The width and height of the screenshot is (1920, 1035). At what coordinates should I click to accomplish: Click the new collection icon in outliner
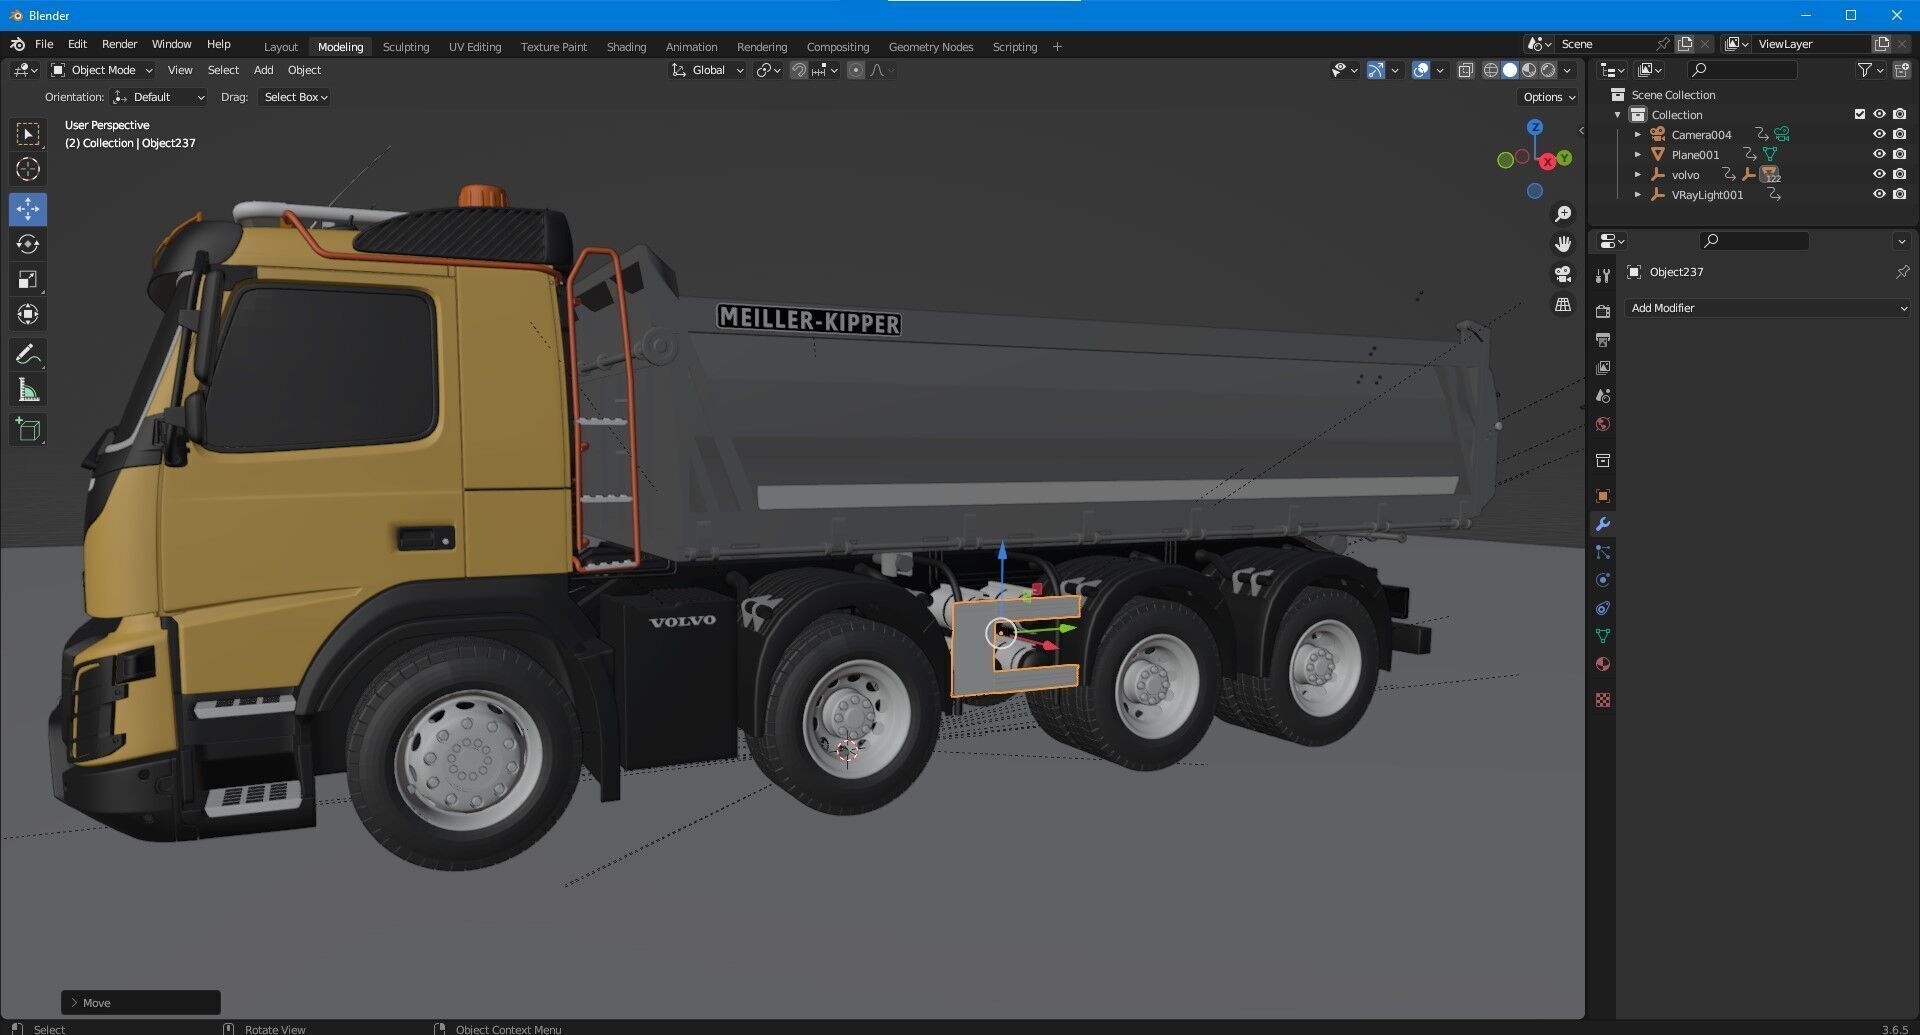click(1900, 70)
